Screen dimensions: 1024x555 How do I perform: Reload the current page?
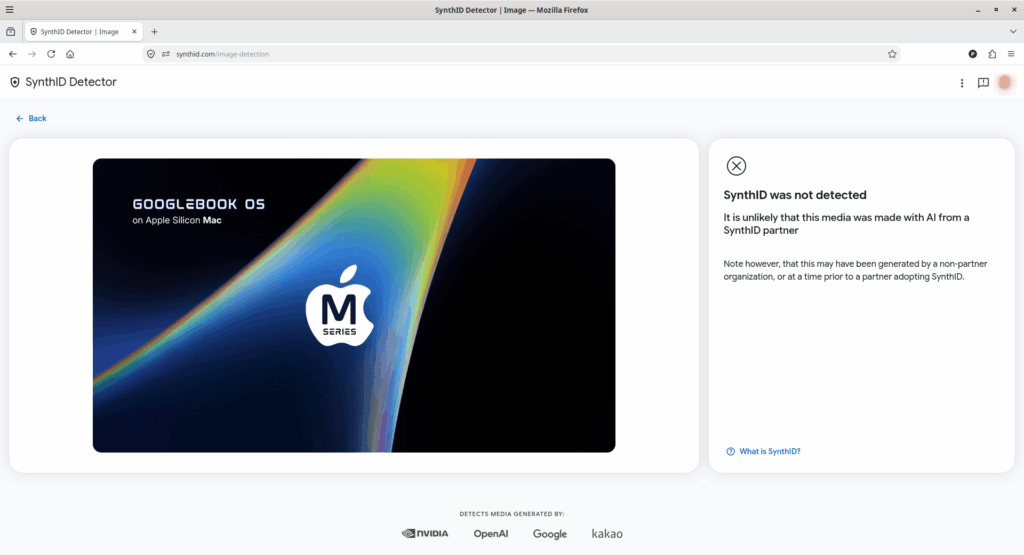51,54
